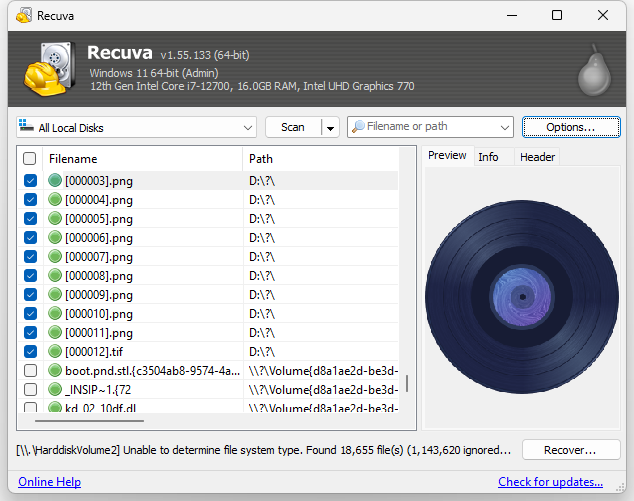
Task: Uncheck the [000009].png checkbox
Action: 30,294
